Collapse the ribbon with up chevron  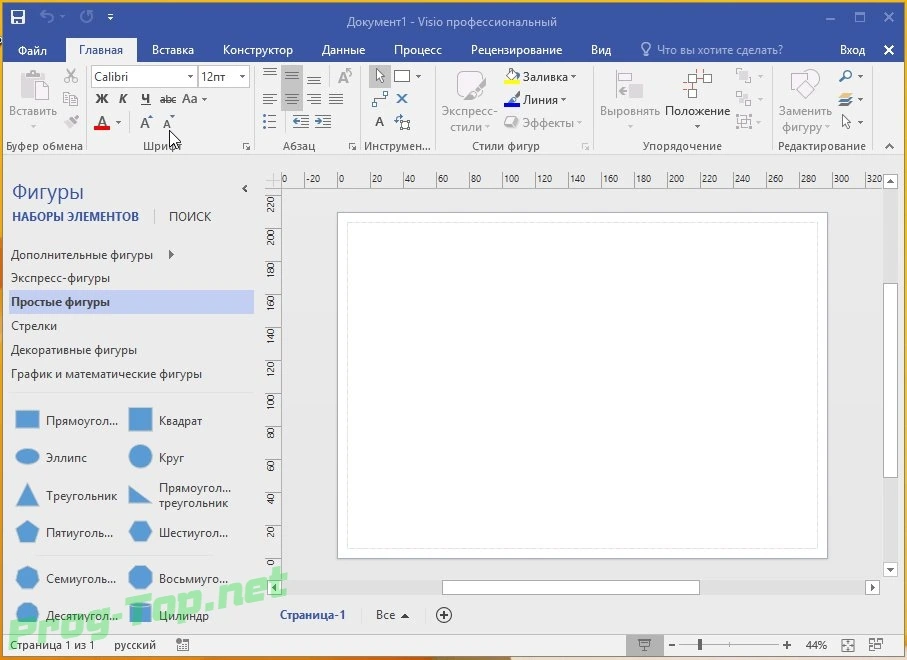click(x=889, y=146)
